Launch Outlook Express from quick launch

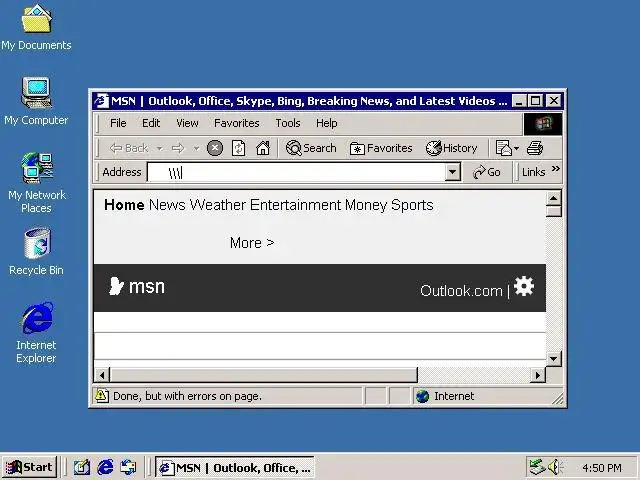[128, 467]
